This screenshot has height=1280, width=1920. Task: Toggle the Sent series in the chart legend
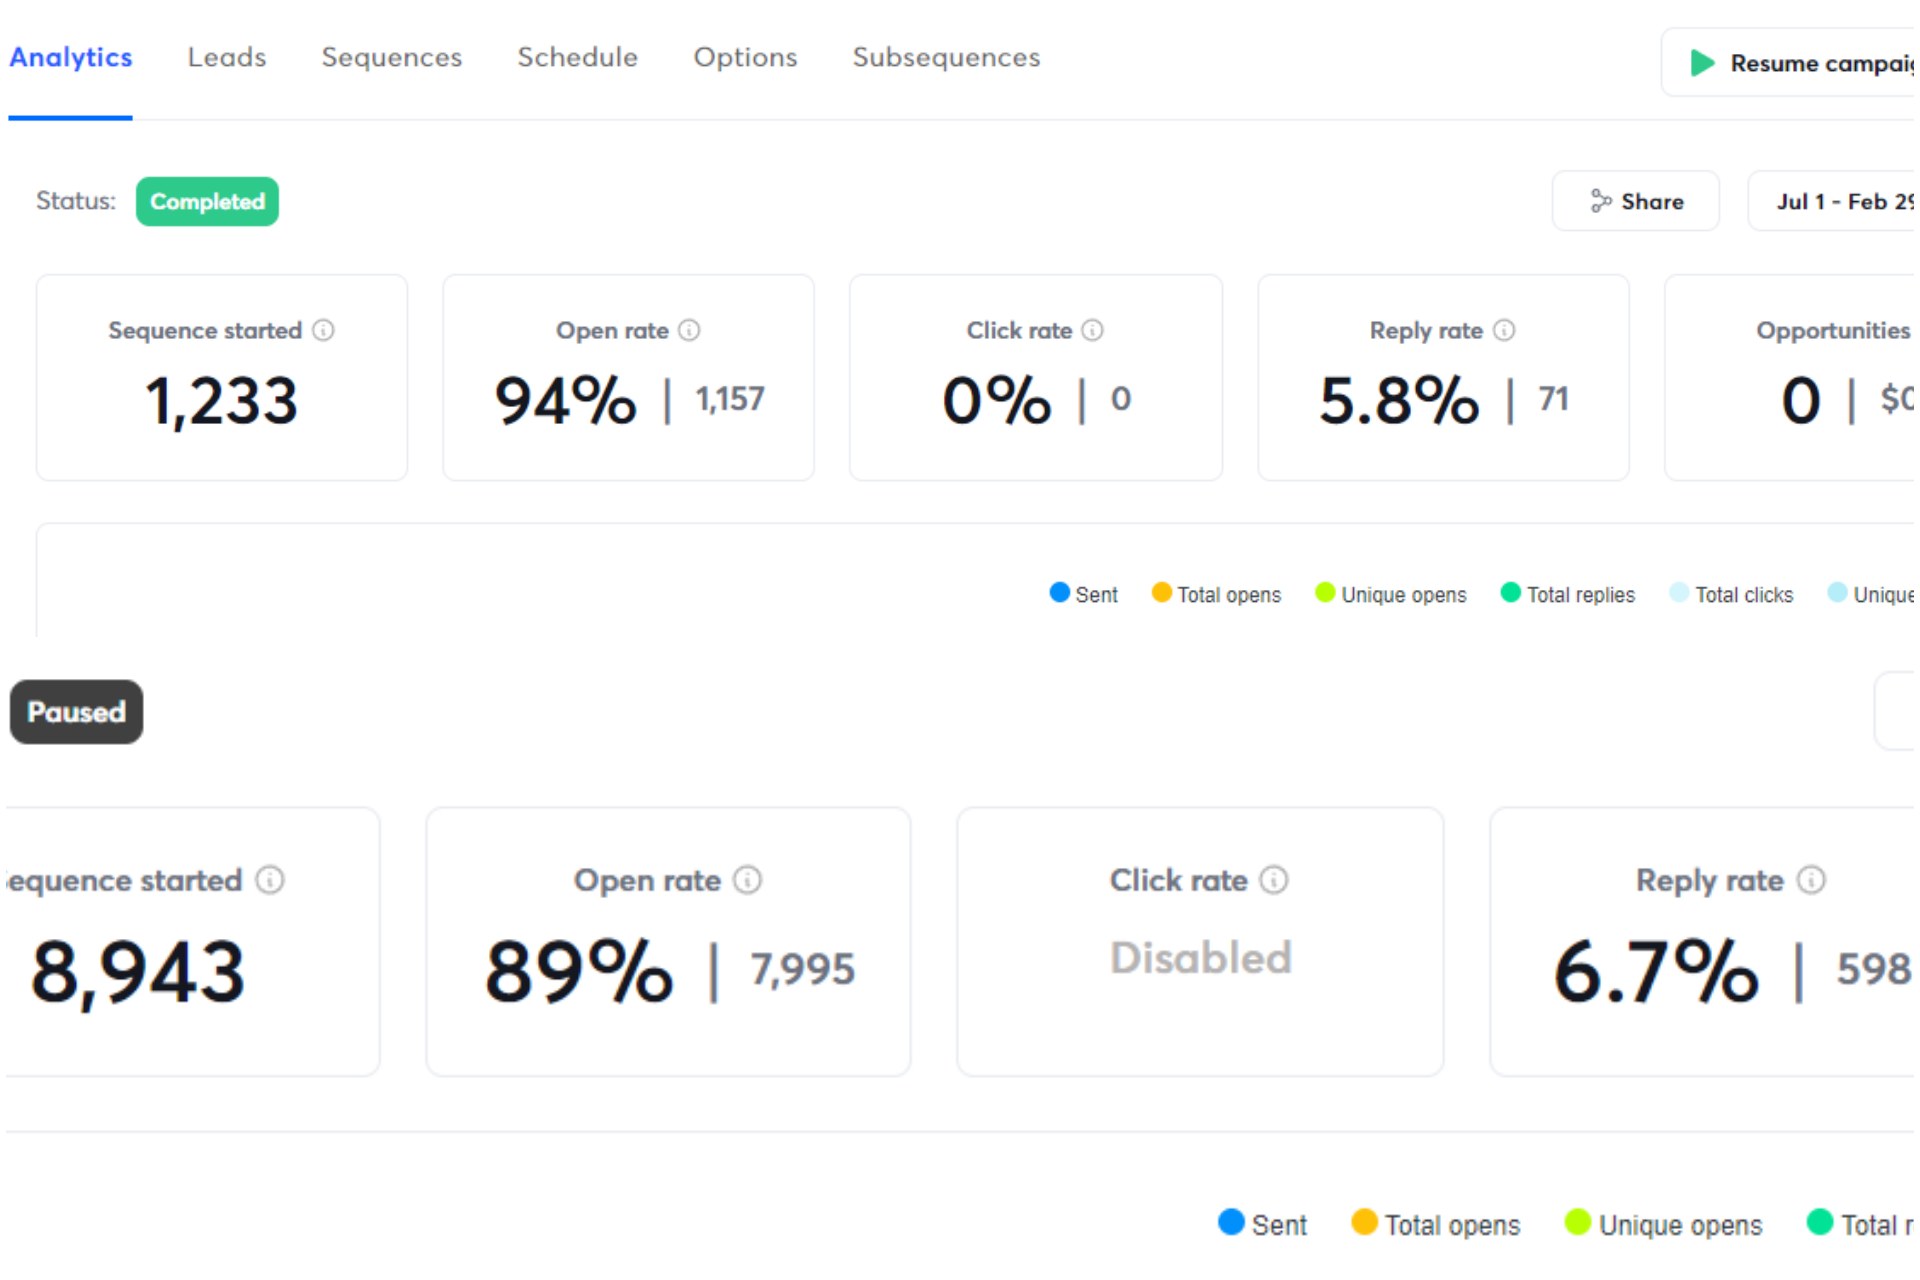[1084, 593]
